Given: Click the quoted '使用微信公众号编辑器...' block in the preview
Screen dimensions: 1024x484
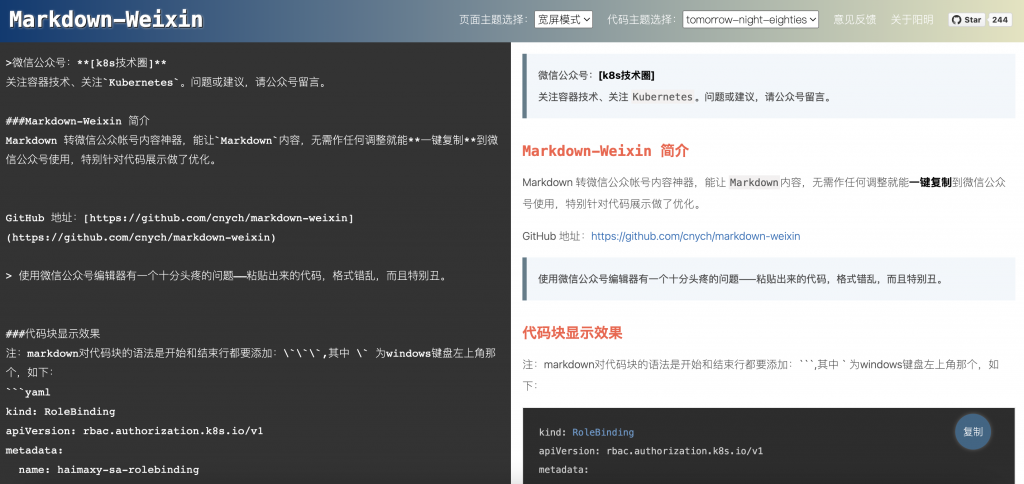Looking at the screenshot, I should [x=769, y=279].
